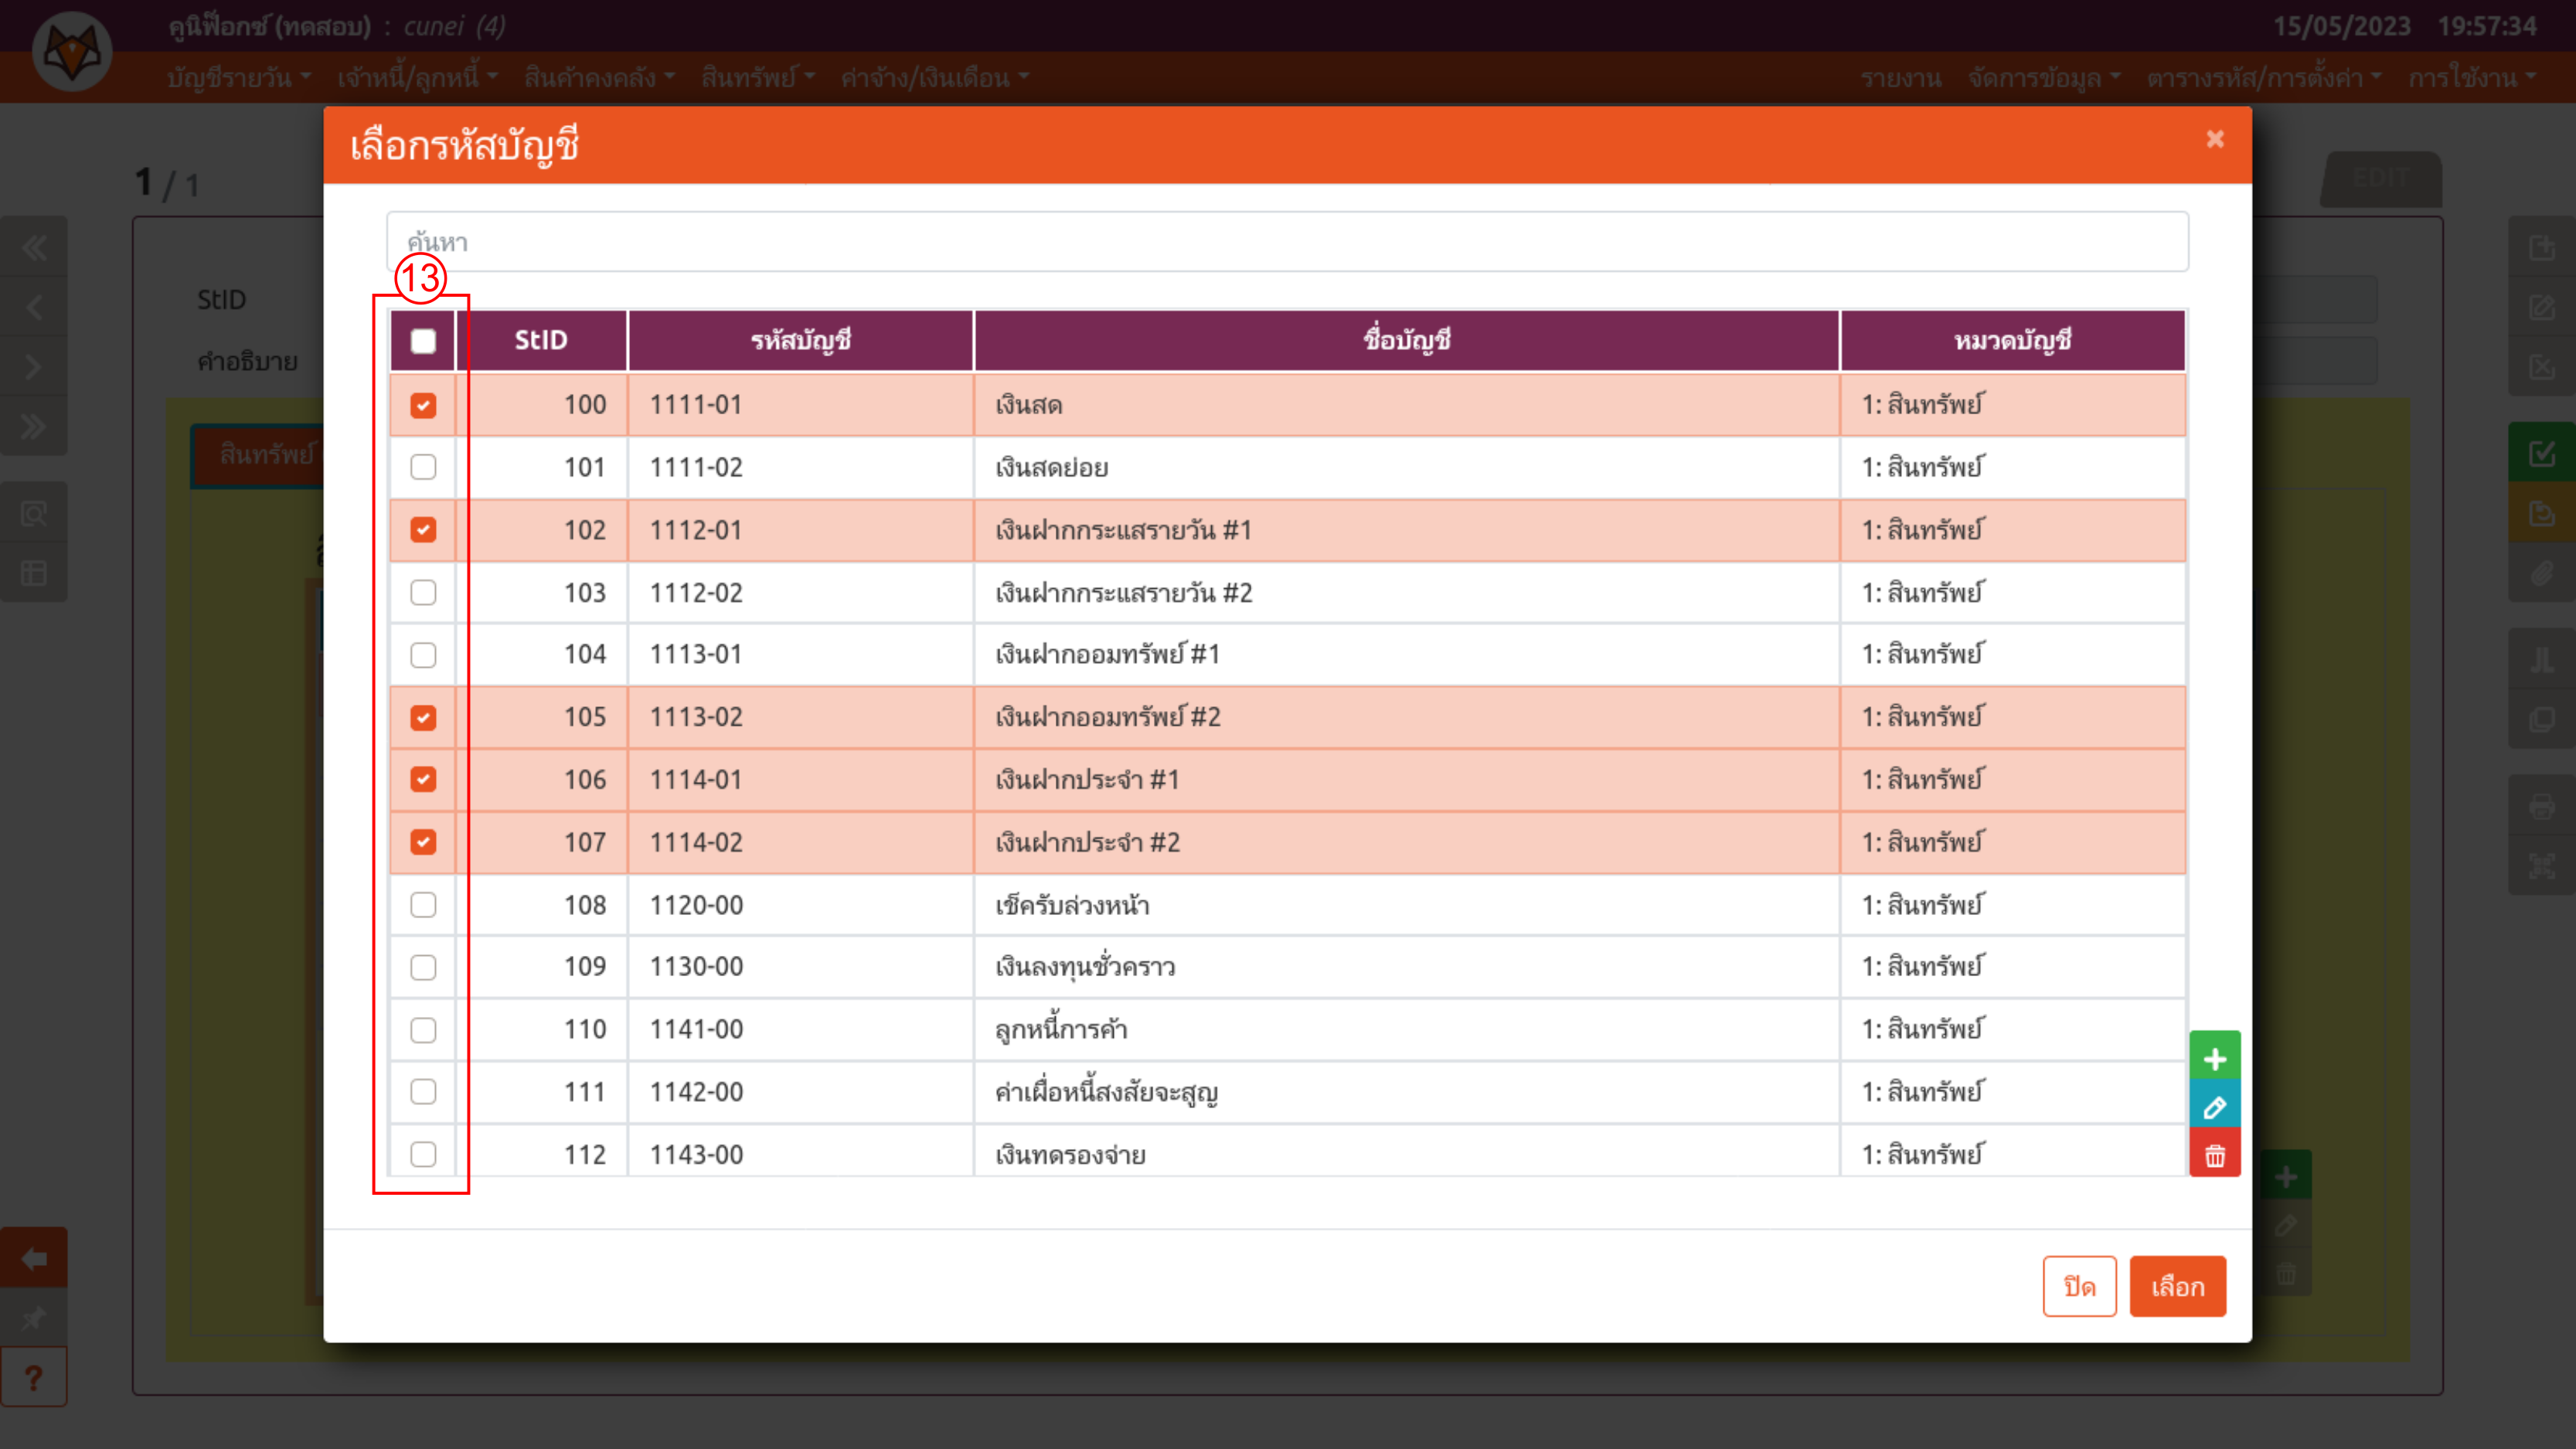Click the รายงาน menu item
The height and width of the screenshot is (1449, 2576).
pos(1900,77)
